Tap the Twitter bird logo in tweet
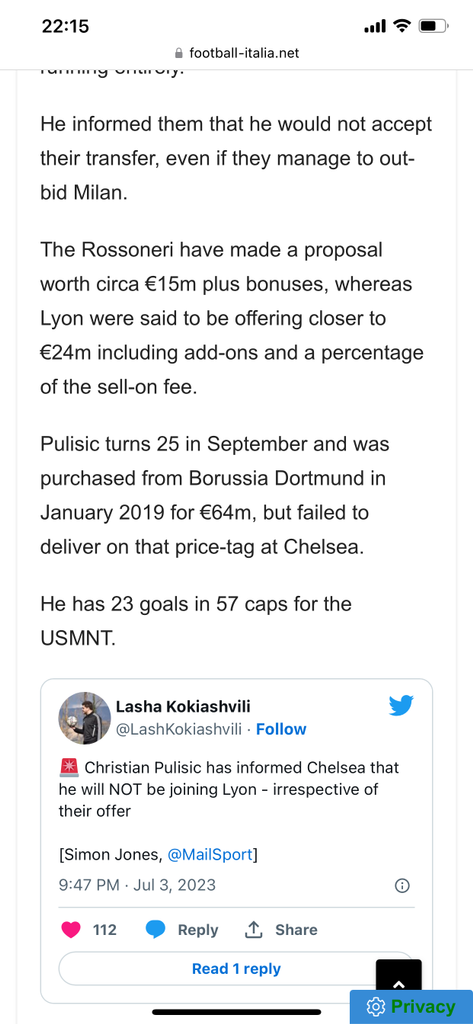 pos(401,706)
